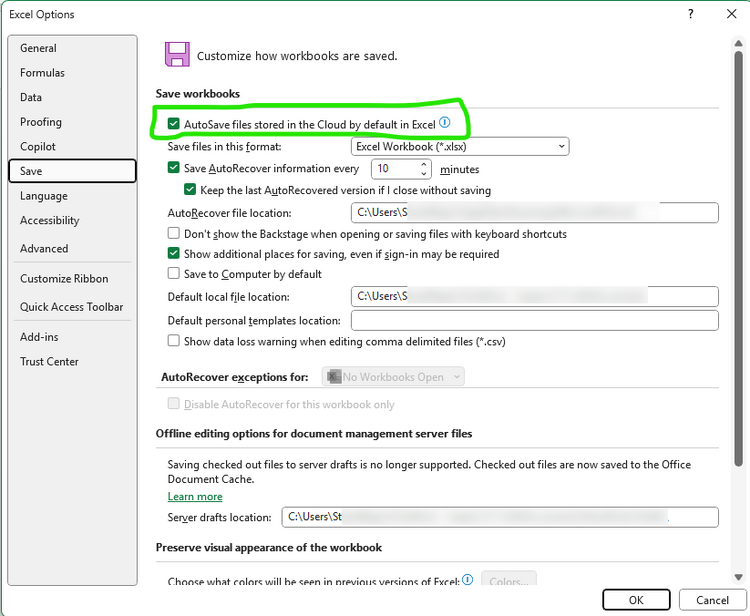Image resolution: width=750 pixels, height=616 pixels.
Task: Click the AutoRecover file location field
Action: click(x=534, y=212)
